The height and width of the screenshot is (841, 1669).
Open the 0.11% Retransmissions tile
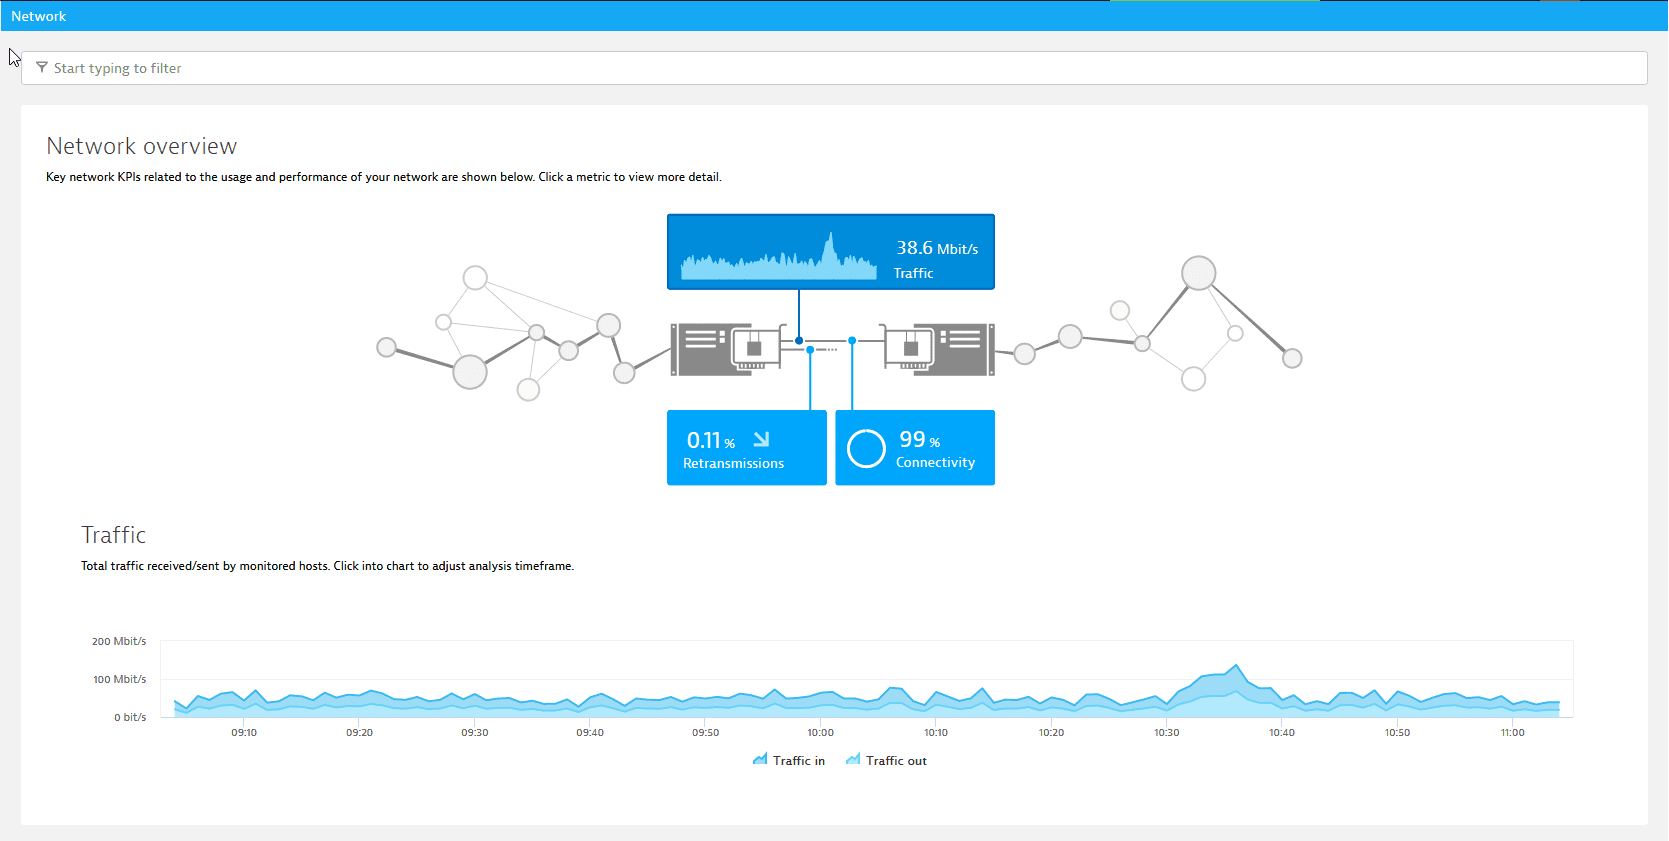747,448
